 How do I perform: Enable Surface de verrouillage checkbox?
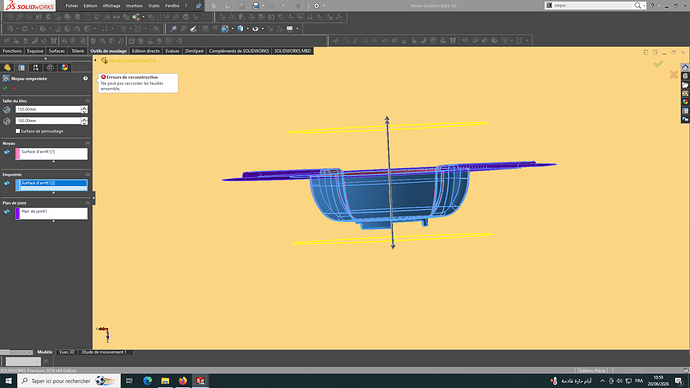[18, 131]
